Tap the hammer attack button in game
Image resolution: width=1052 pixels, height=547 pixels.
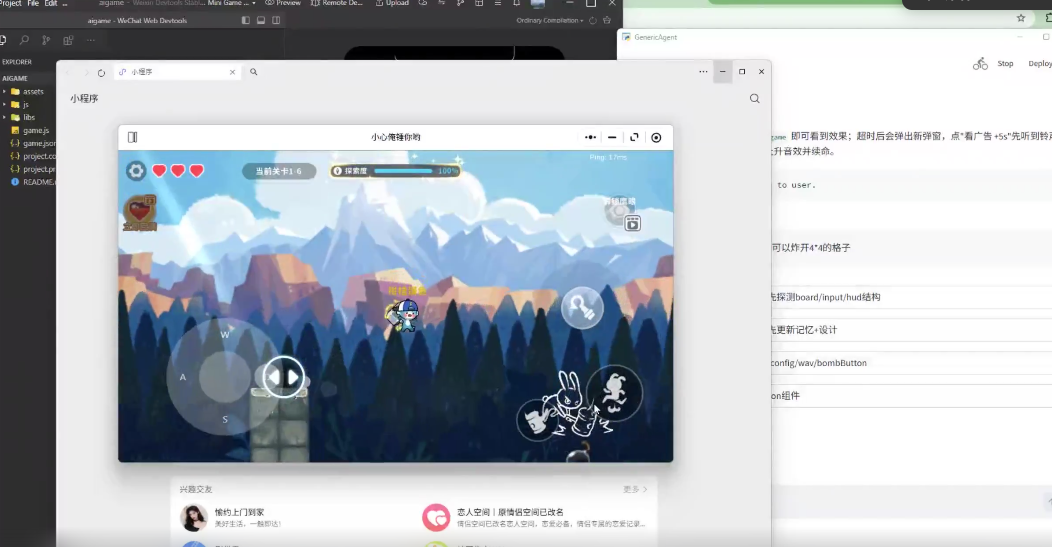click(582, 307)
